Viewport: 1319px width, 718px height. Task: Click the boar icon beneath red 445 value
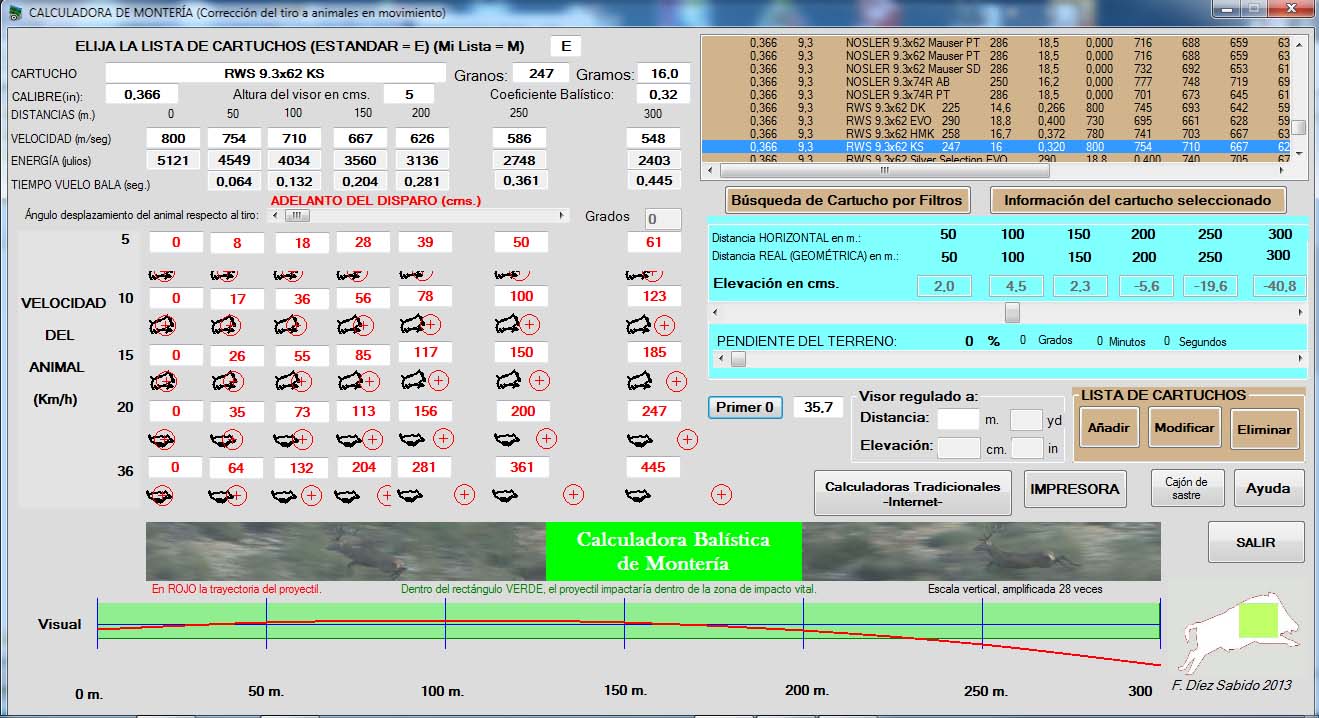[x=640, y=495]
